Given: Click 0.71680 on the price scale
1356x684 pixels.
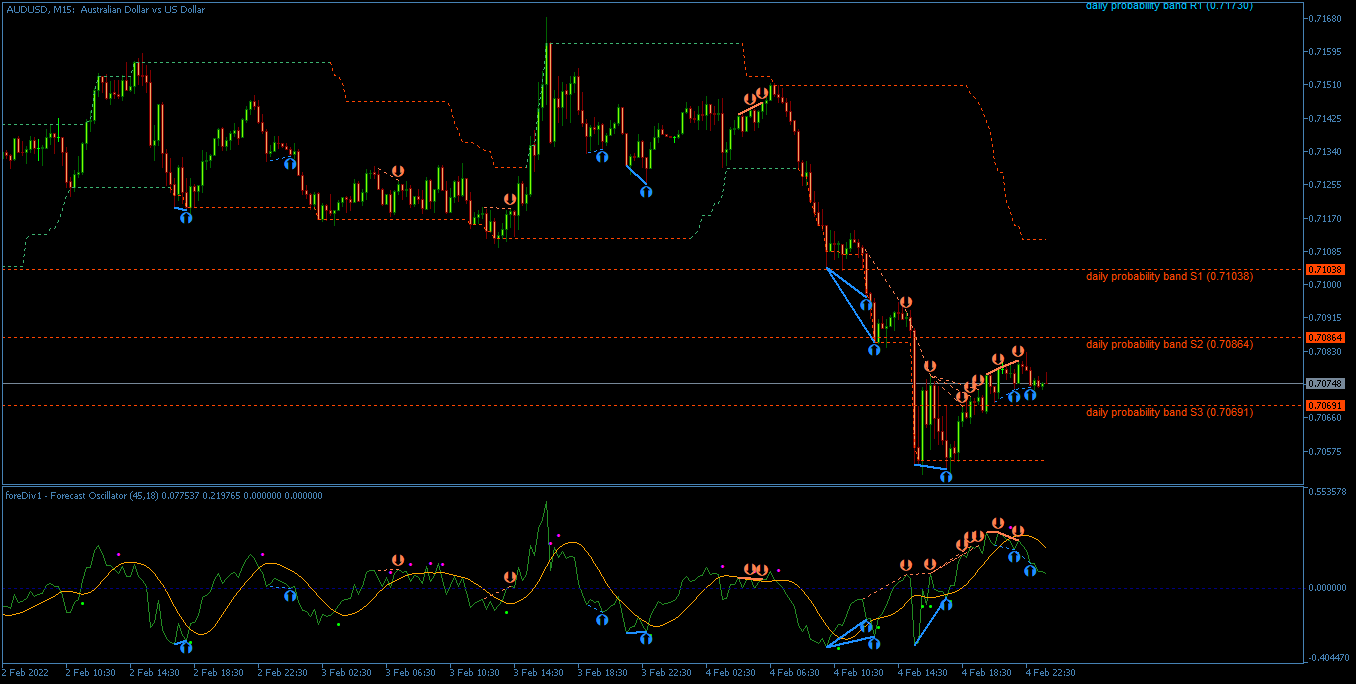Looking at the screenshot, I should pyautogui.click(x=1326, y=18).
